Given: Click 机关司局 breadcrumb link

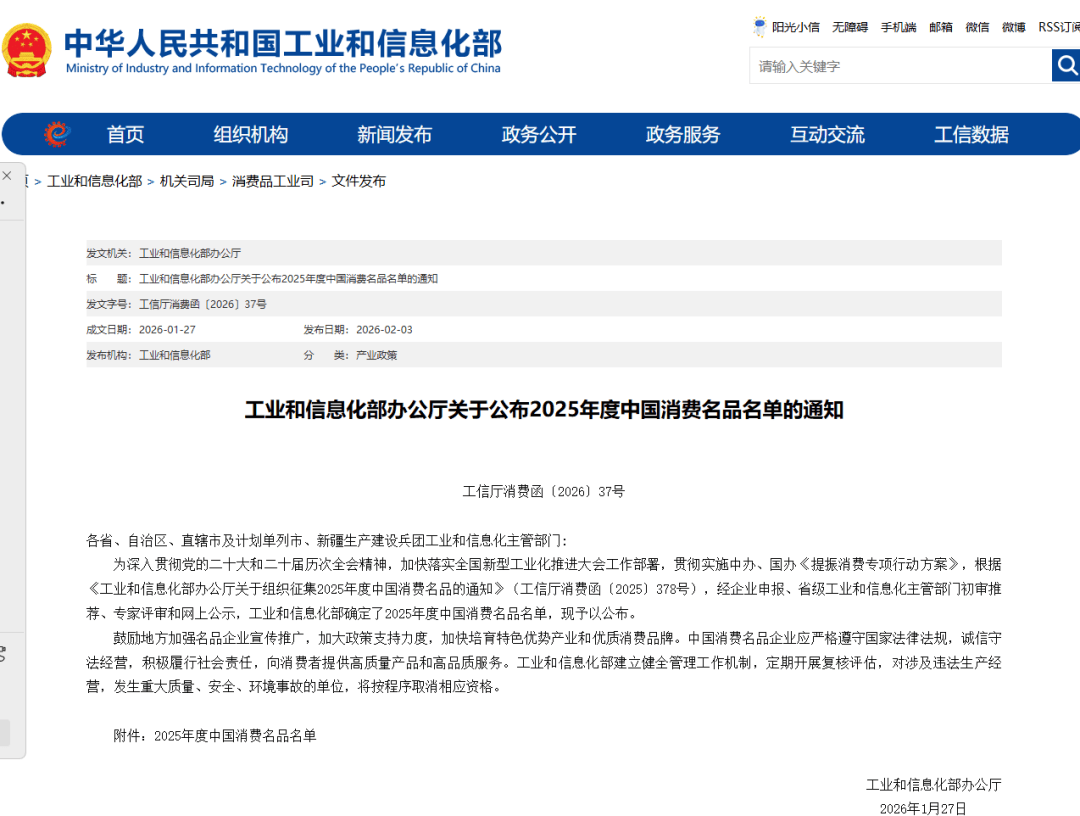Looking at the screenshot, I should pos(187,181).
